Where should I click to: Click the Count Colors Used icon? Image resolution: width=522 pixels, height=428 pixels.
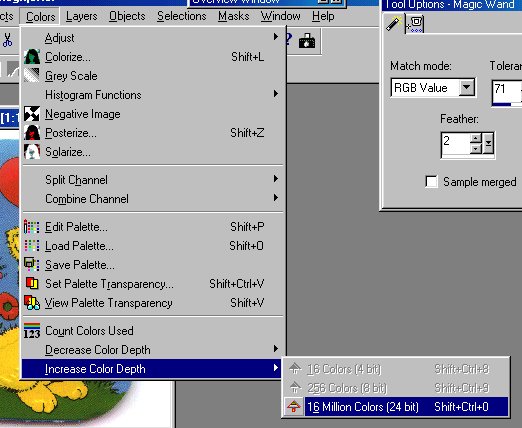click(x=32, y=331)
